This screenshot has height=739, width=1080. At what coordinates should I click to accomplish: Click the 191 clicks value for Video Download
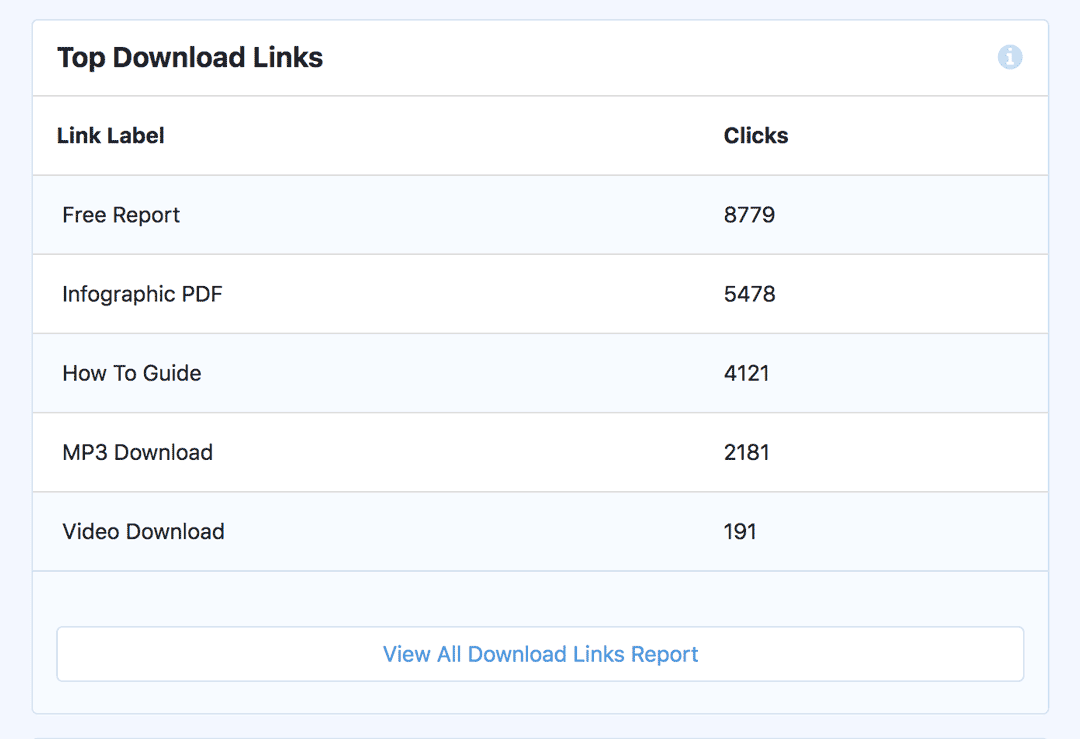point(742,531)
